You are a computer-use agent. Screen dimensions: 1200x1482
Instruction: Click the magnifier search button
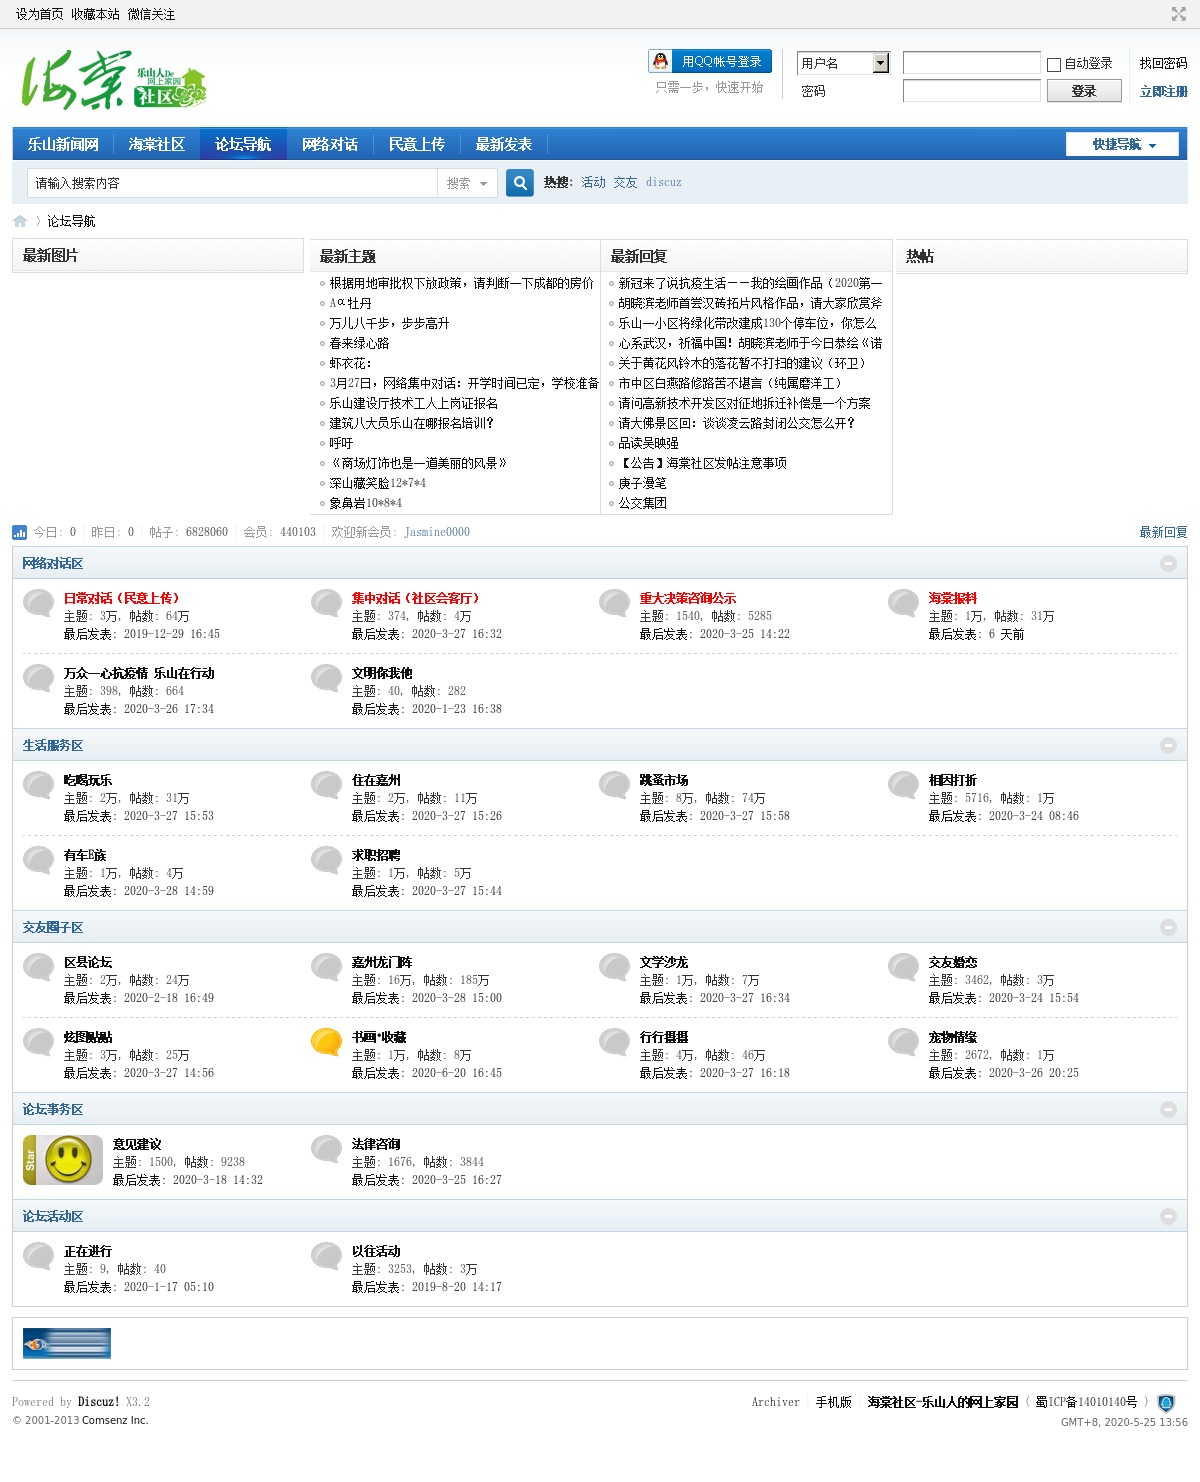coord(520,183)
